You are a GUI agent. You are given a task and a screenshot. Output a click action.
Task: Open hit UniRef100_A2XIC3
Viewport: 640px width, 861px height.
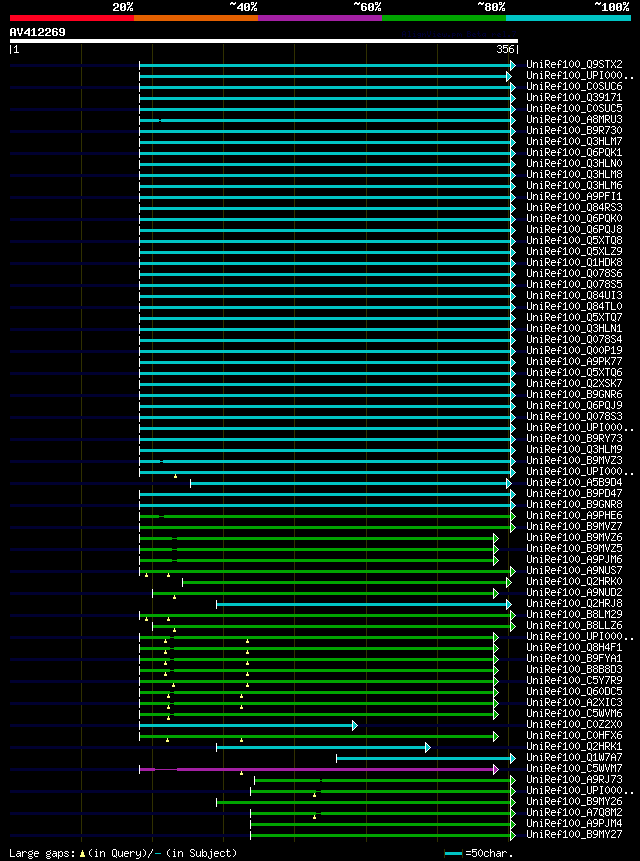point(574,702)
